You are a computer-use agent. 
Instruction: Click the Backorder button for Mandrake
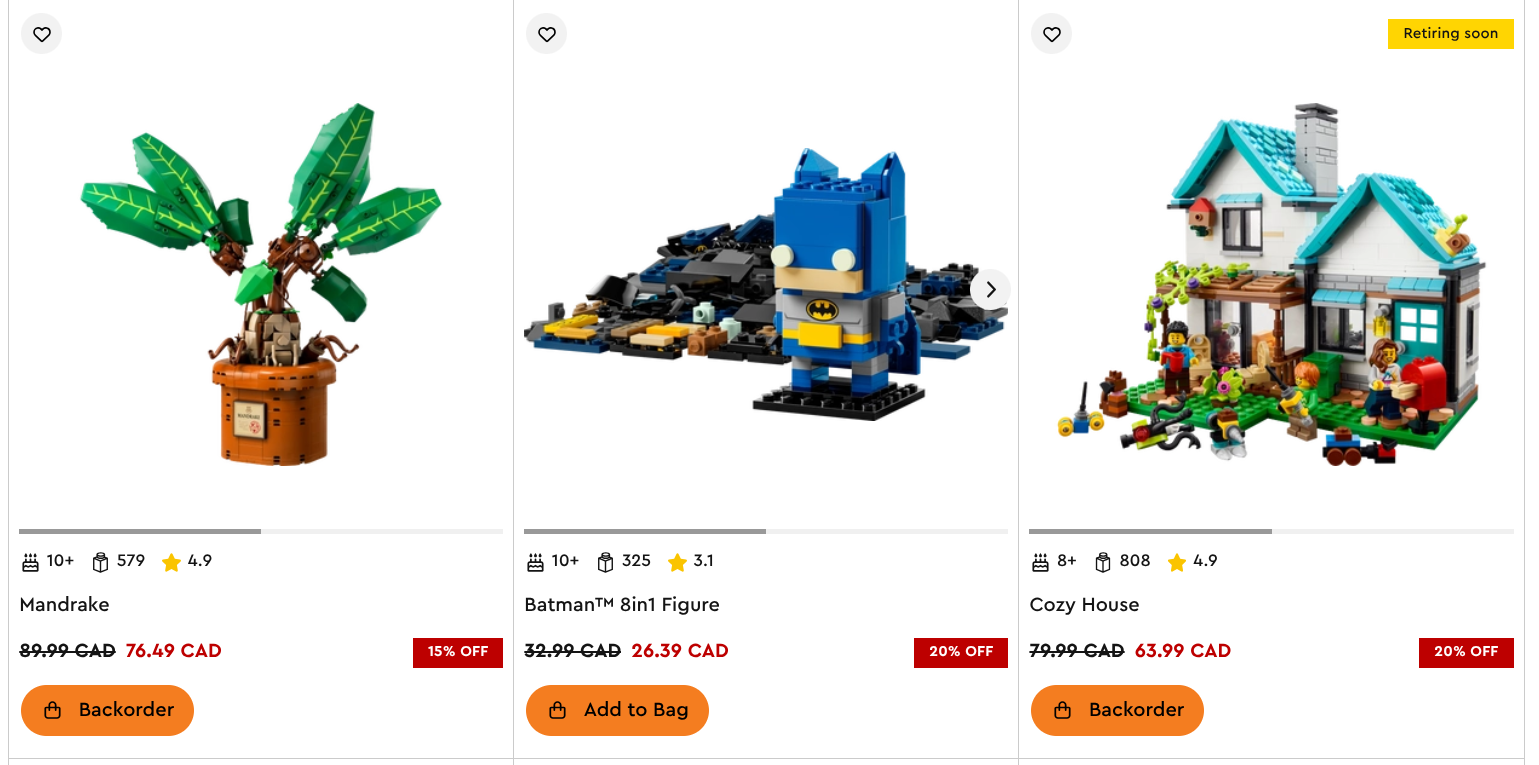(107, 710)
